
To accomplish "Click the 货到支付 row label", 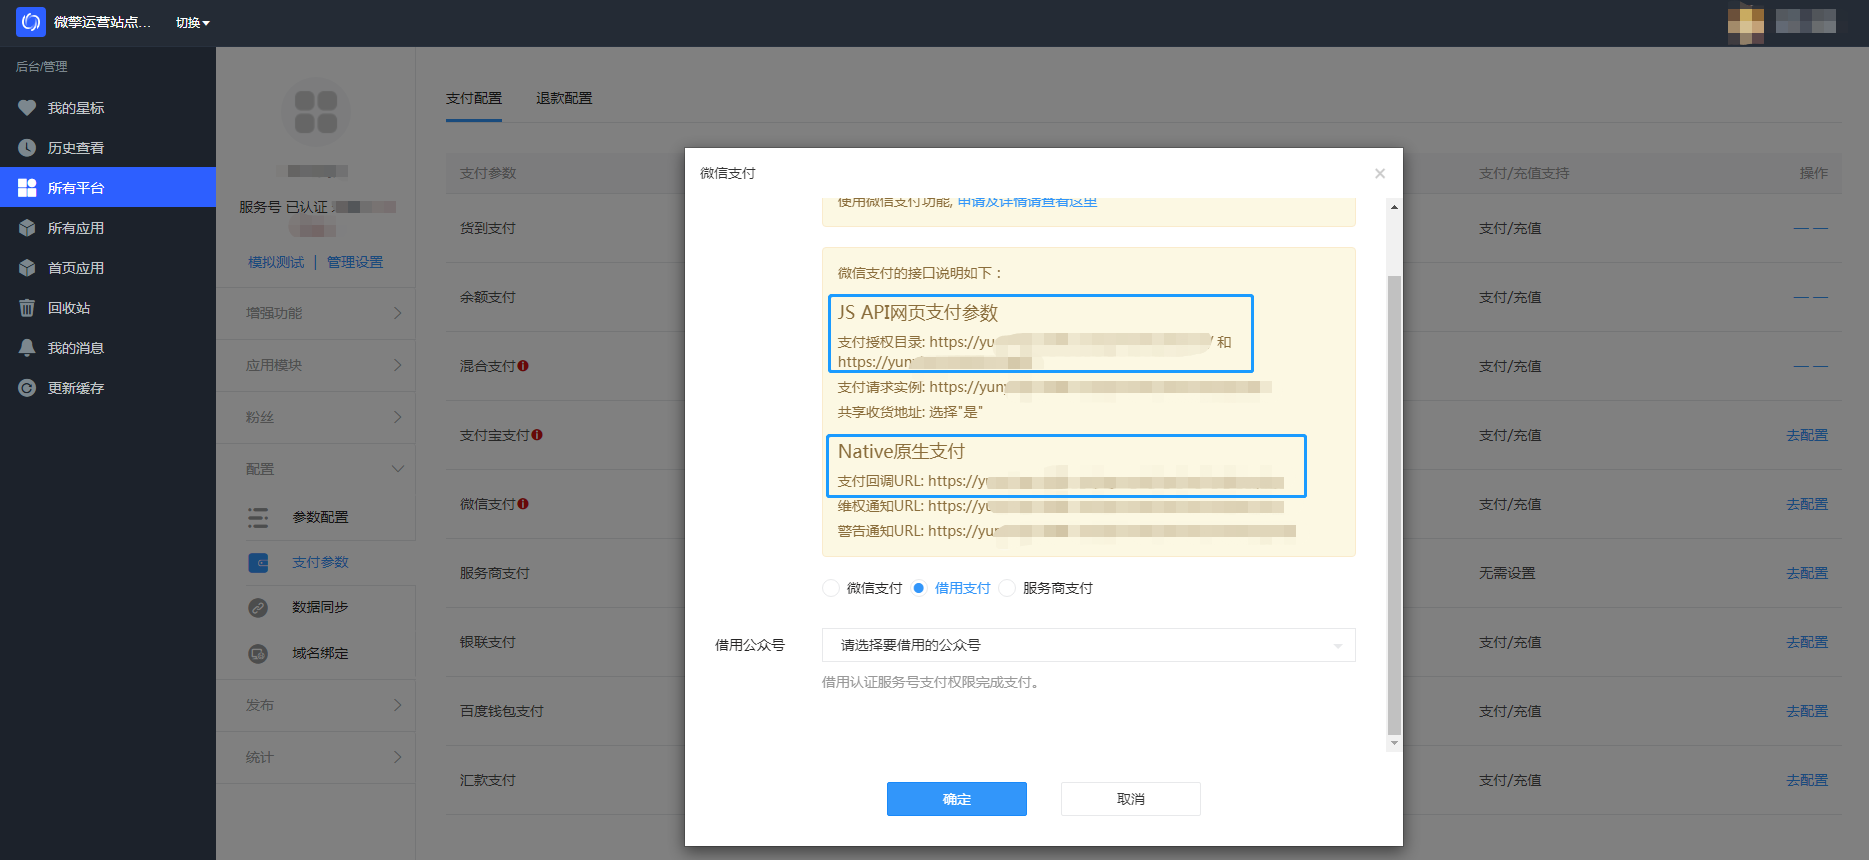I will coord(488,228).
